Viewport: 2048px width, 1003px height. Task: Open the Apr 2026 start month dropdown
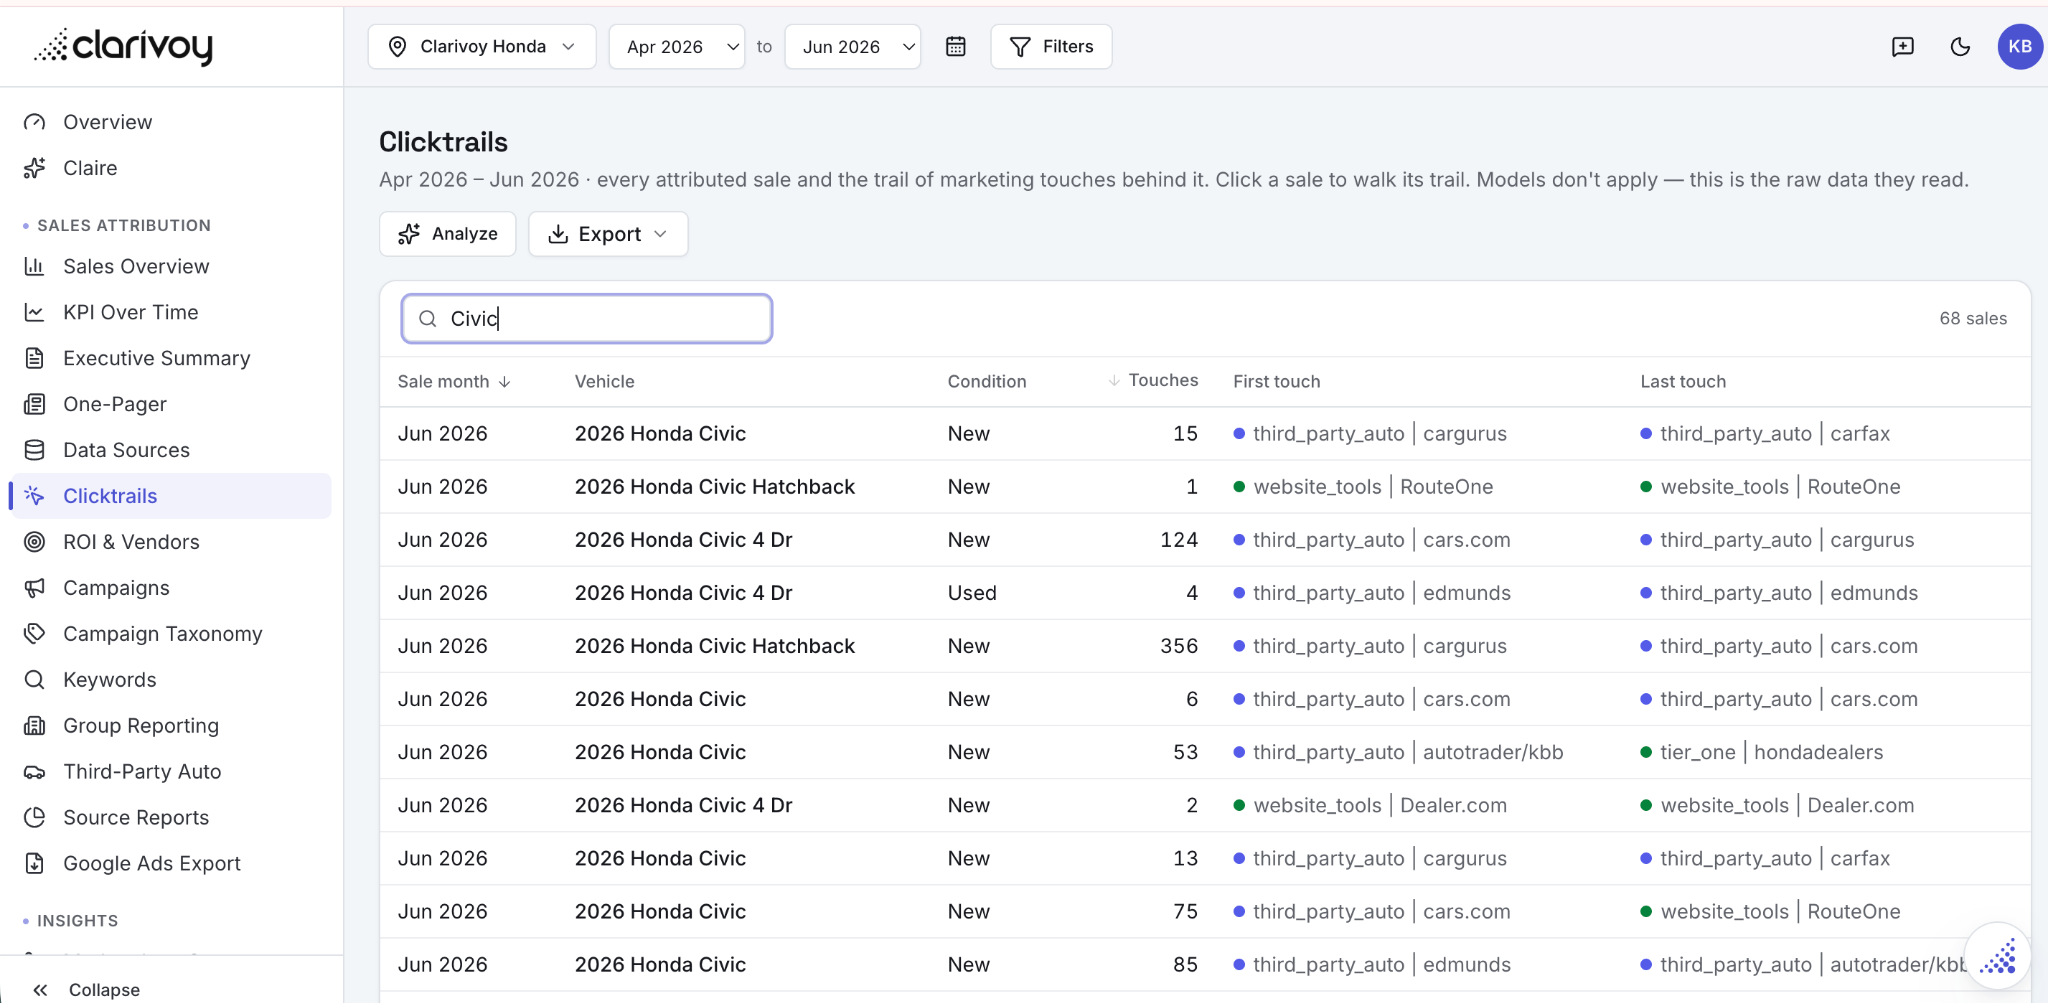point(677,46)
